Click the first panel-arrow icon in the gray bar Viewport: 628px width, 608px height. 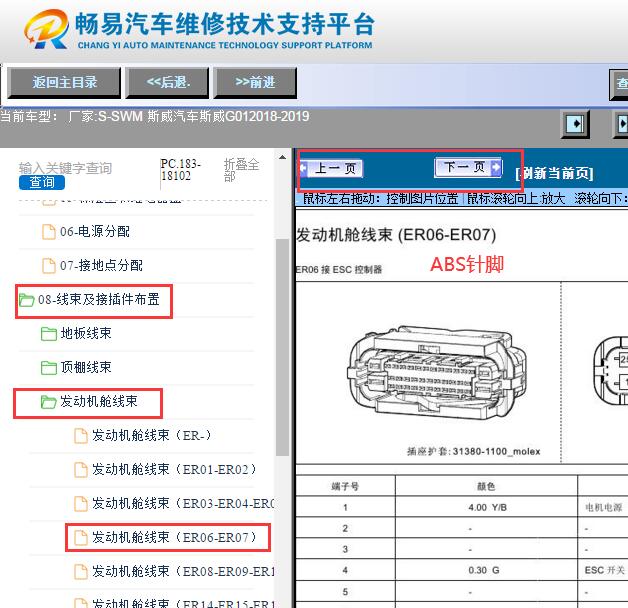click(x=575, y=123)
